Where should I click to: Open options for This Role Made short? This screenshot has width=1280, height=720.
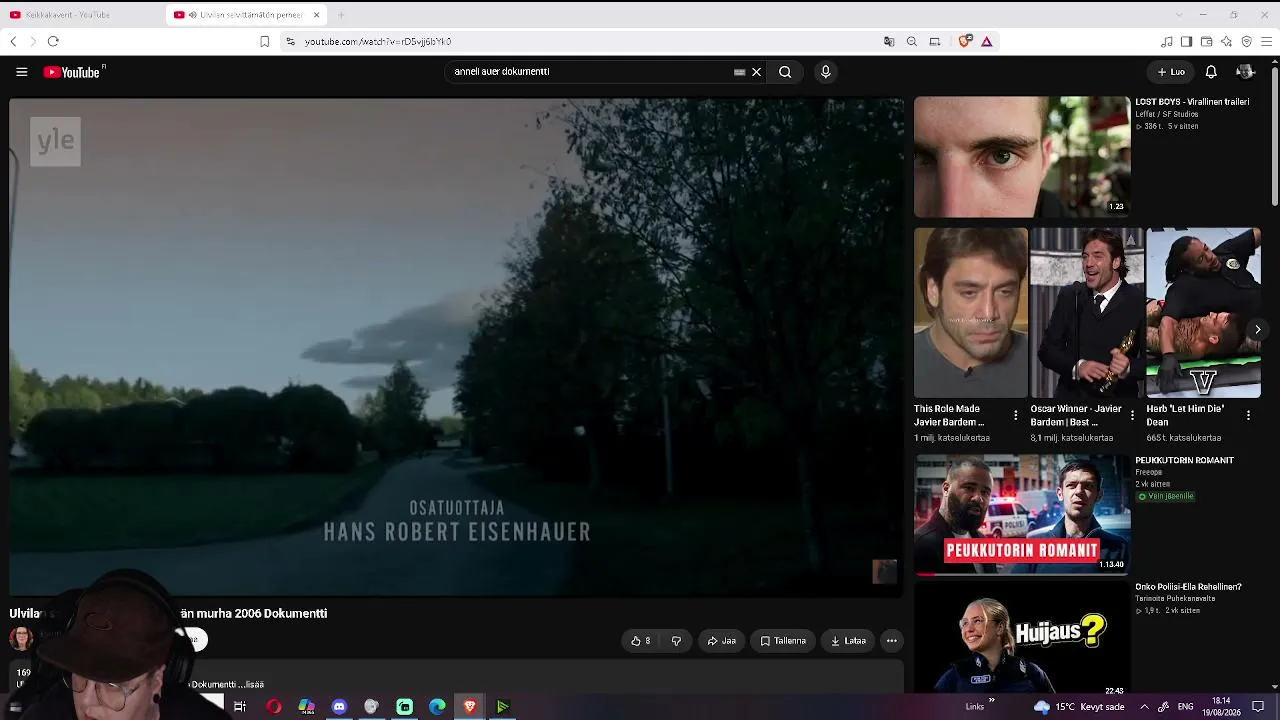(1016, 415)
